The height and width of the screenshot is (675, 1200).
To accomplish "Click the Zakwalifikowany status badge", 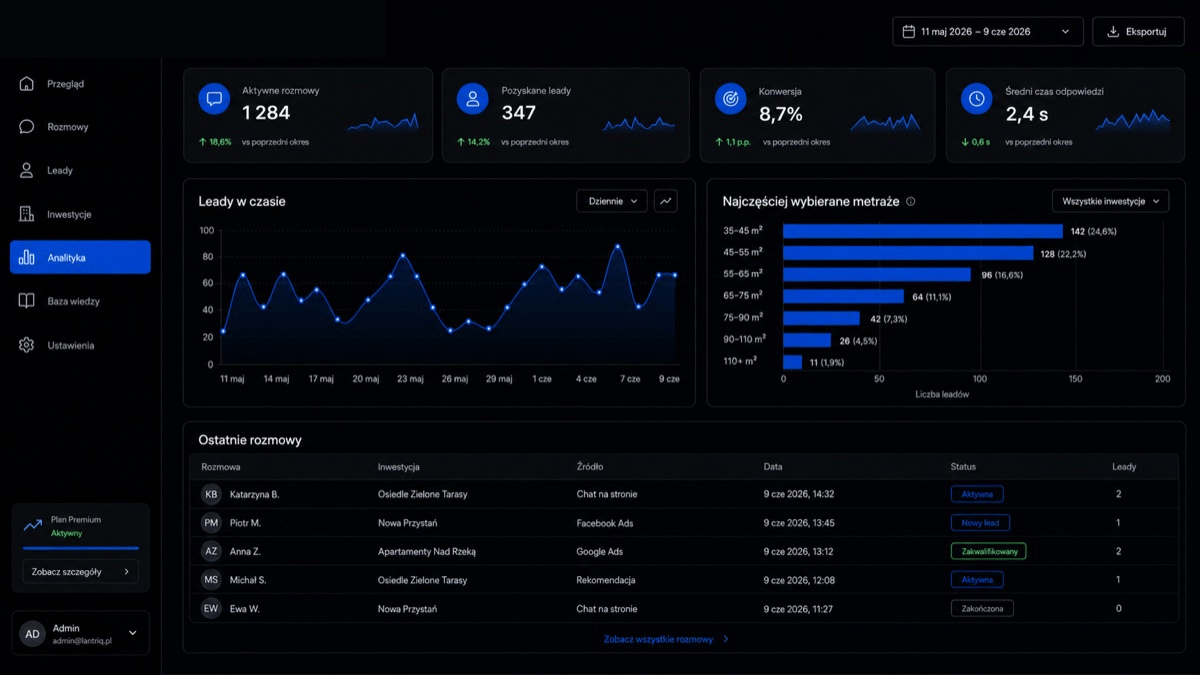I will (988, 551).
